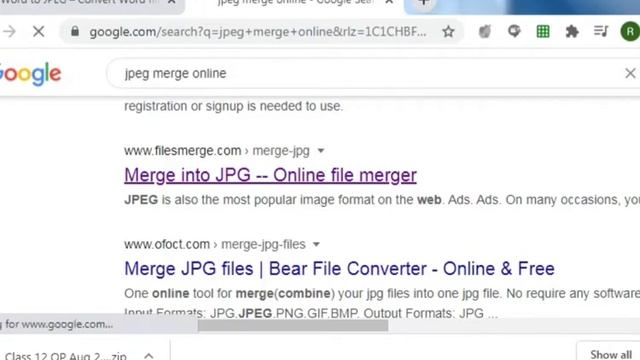Open Merge JPG files Bear File Converter link
Image resolution: width=640 pixels, height=360 pixels.
339,269
